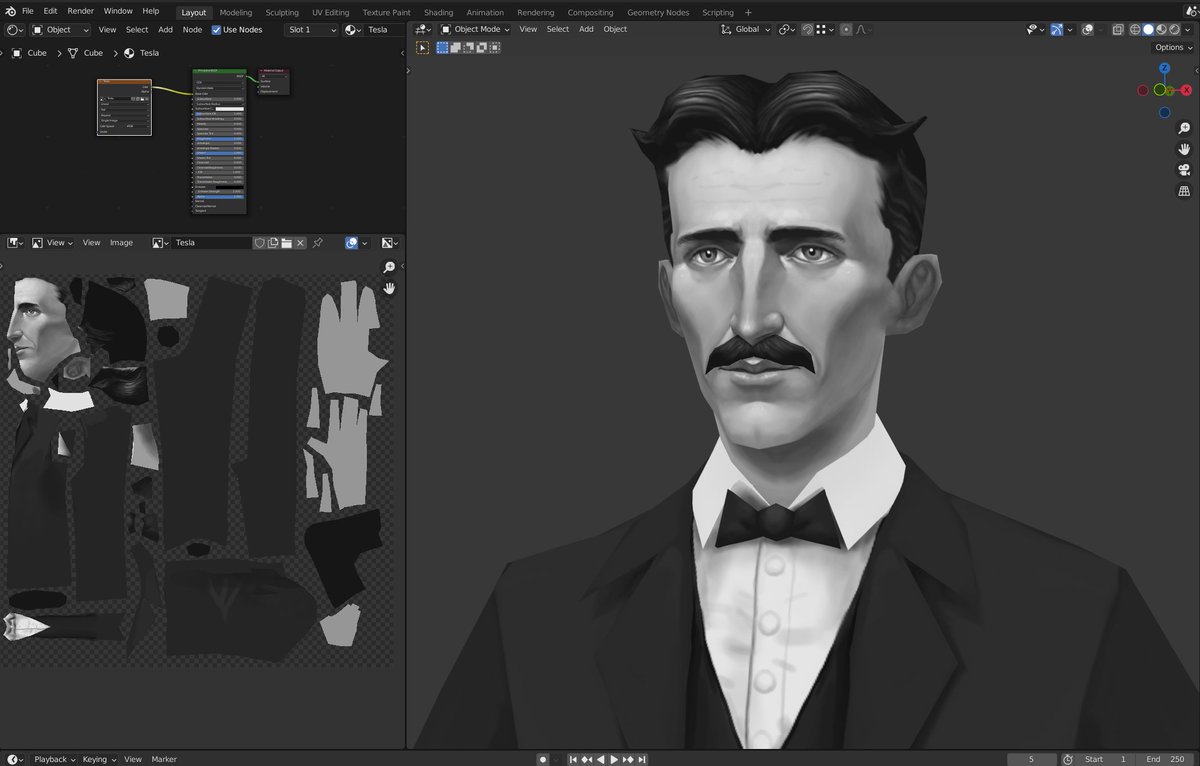This screenshot has height=766, width=1200.
Task: Open the node editor Add menu
Action: click(165, 30)
